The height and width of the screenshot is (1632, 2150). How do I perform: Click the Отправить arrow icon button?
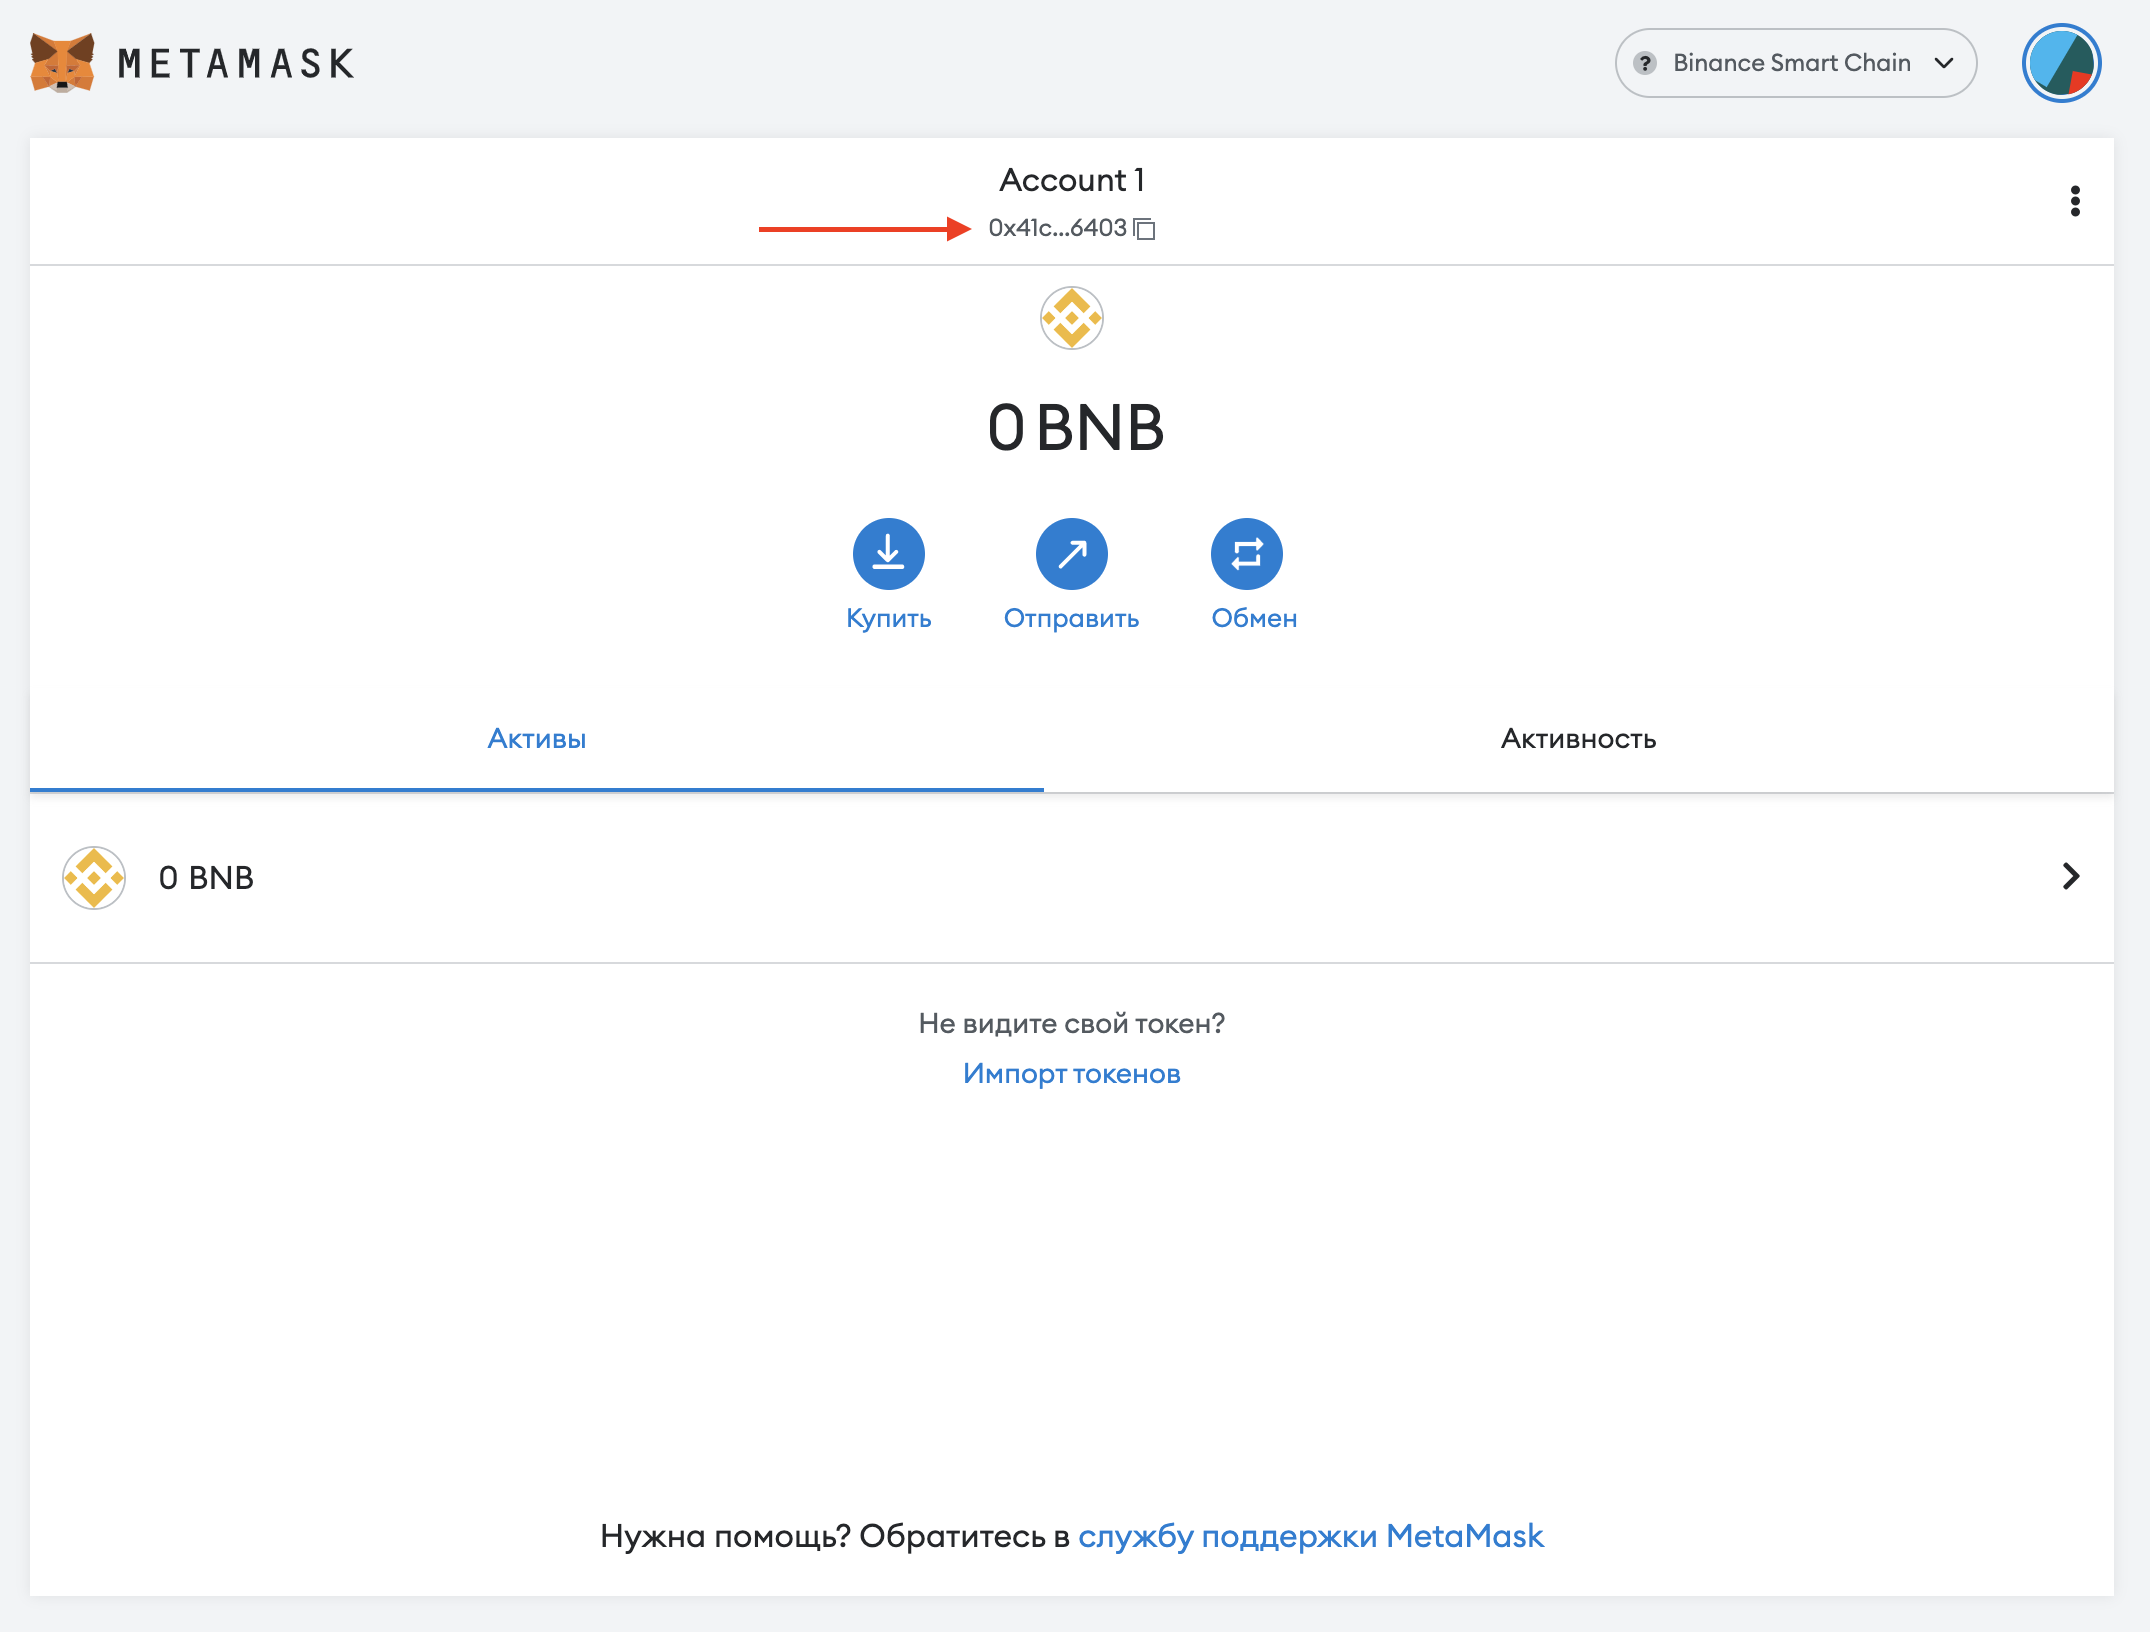coord(1071,553)
